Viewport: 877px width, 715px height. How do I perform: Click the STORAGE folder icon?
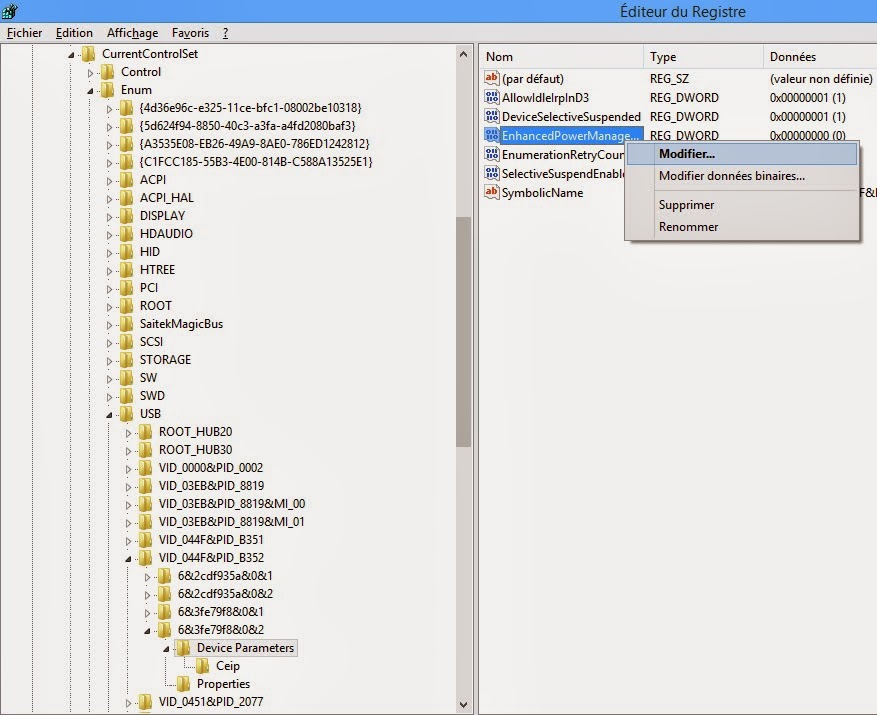point(126,360)
